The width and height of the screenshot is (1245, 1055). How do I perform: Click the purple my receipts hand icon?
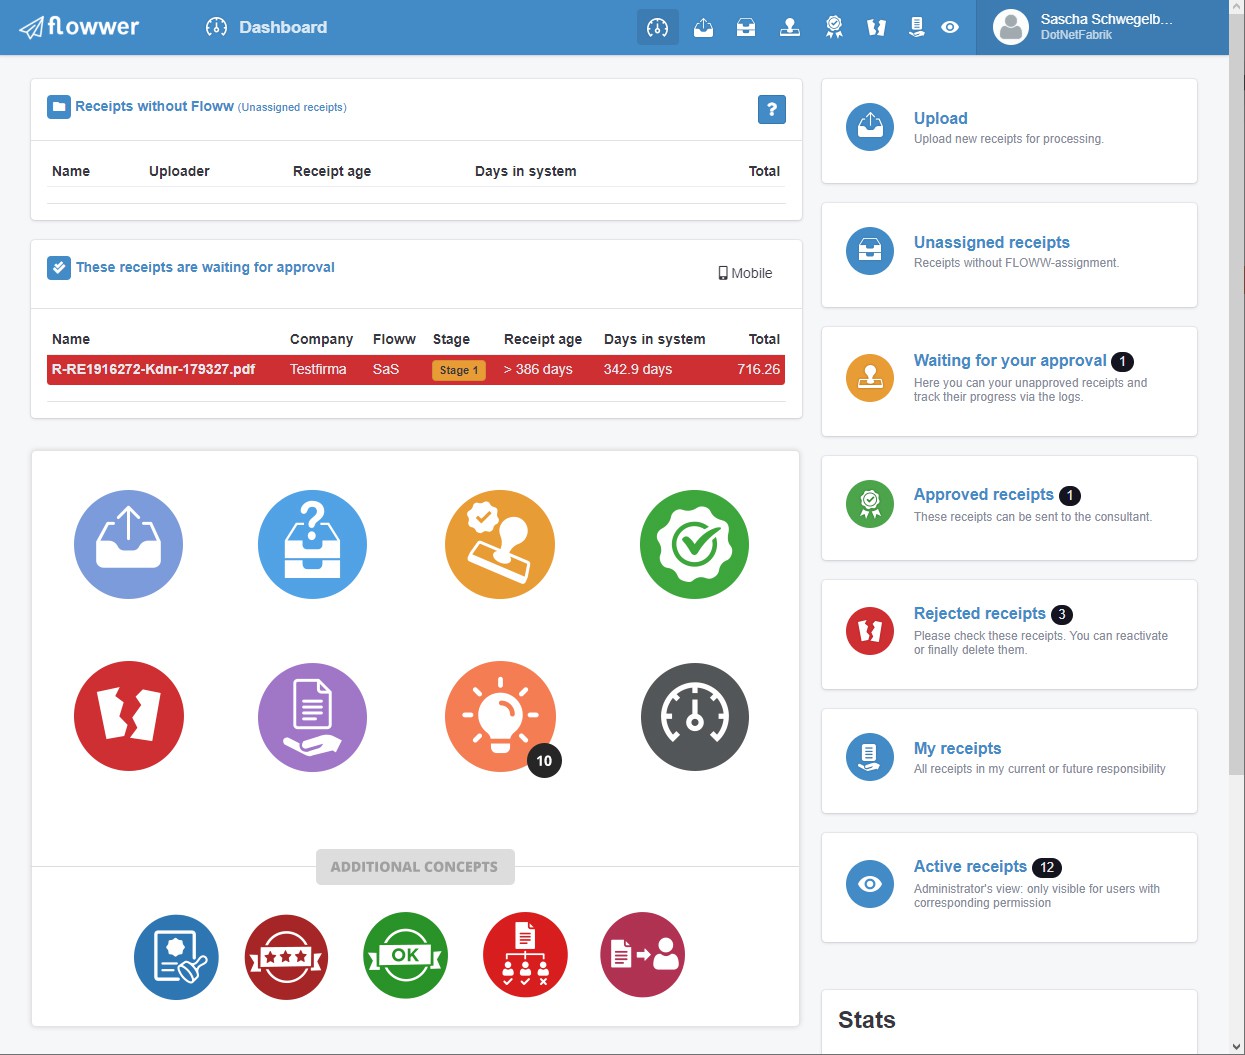click(312, 716)
